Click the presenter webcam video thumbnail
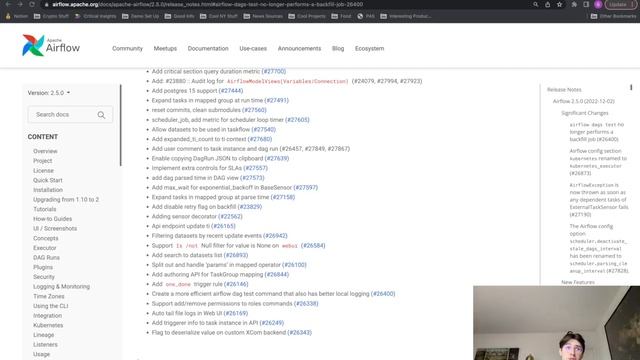 557,323
